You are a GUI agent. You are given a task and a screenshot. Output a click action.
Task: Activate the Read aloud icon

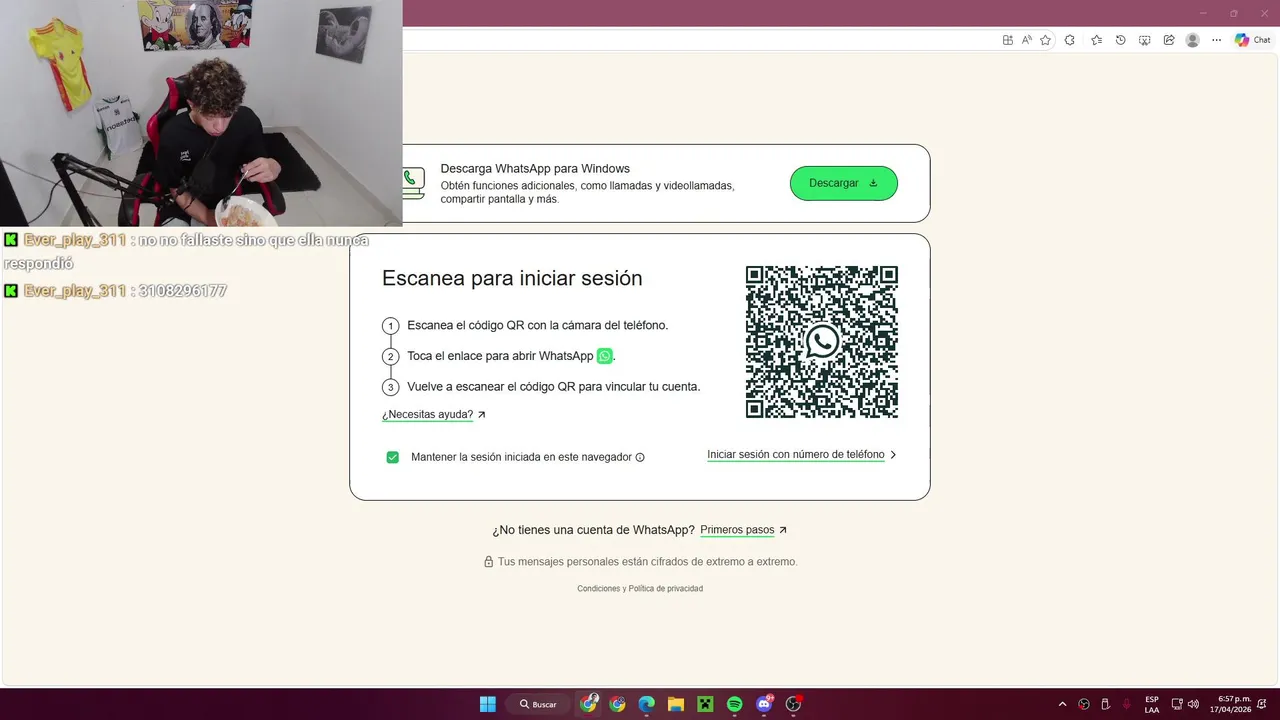1026,40
